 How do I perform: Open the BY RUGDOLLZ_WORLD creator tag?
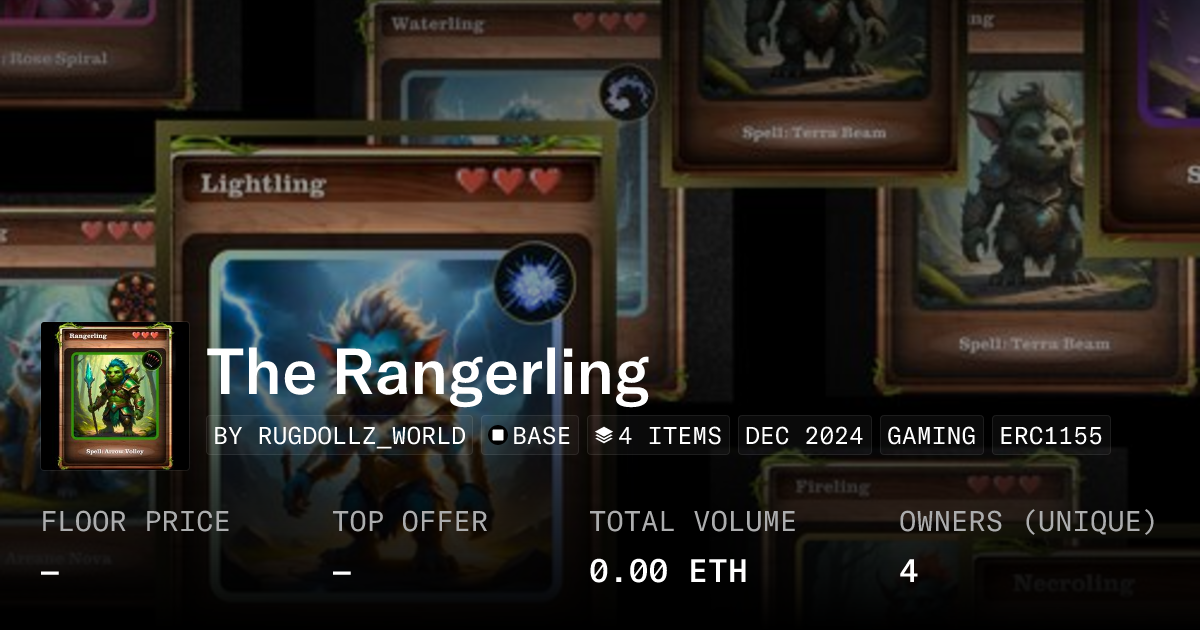point(340,436)
